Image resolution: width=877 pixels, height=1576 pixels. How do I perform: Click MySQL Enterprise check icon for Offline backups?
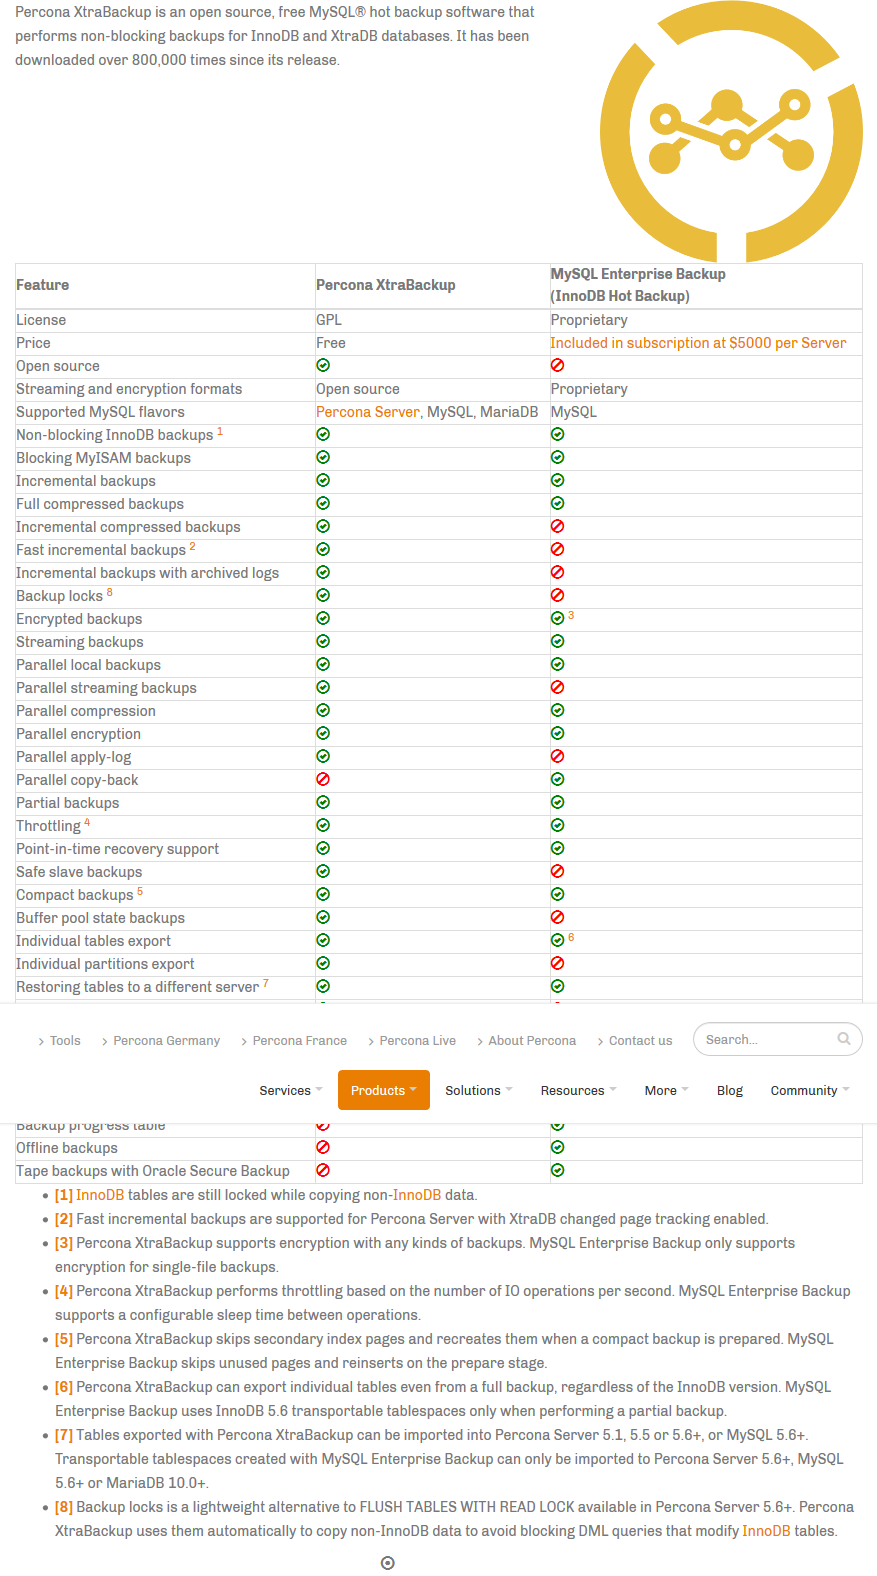(557, 1147)
